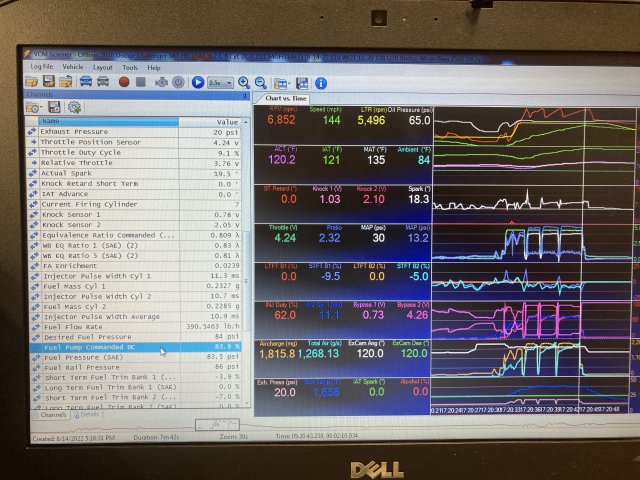Select Injector Pulse Width Cyl 2 row
The image size is (640, 480).
tap(134, 297)
